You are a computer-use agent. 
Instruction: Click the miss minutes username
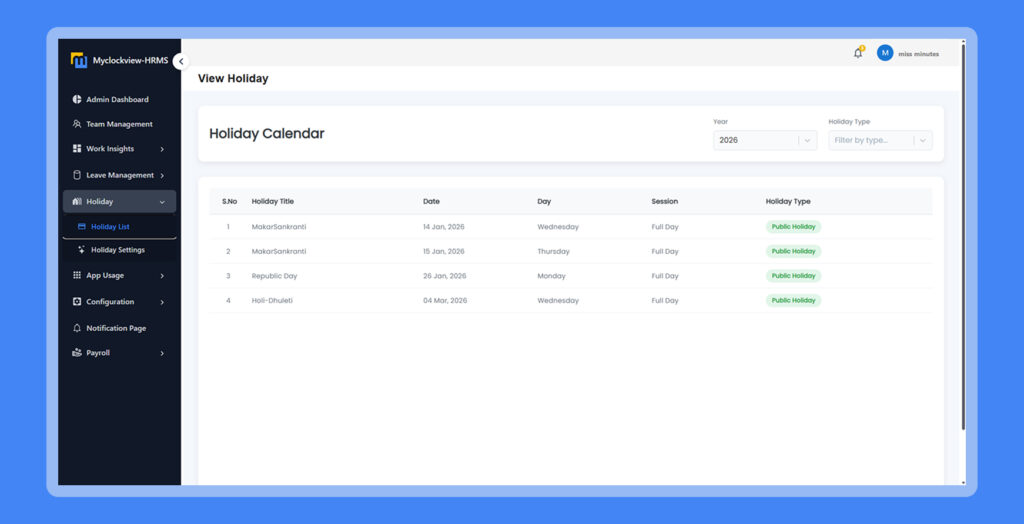[918, 54]
